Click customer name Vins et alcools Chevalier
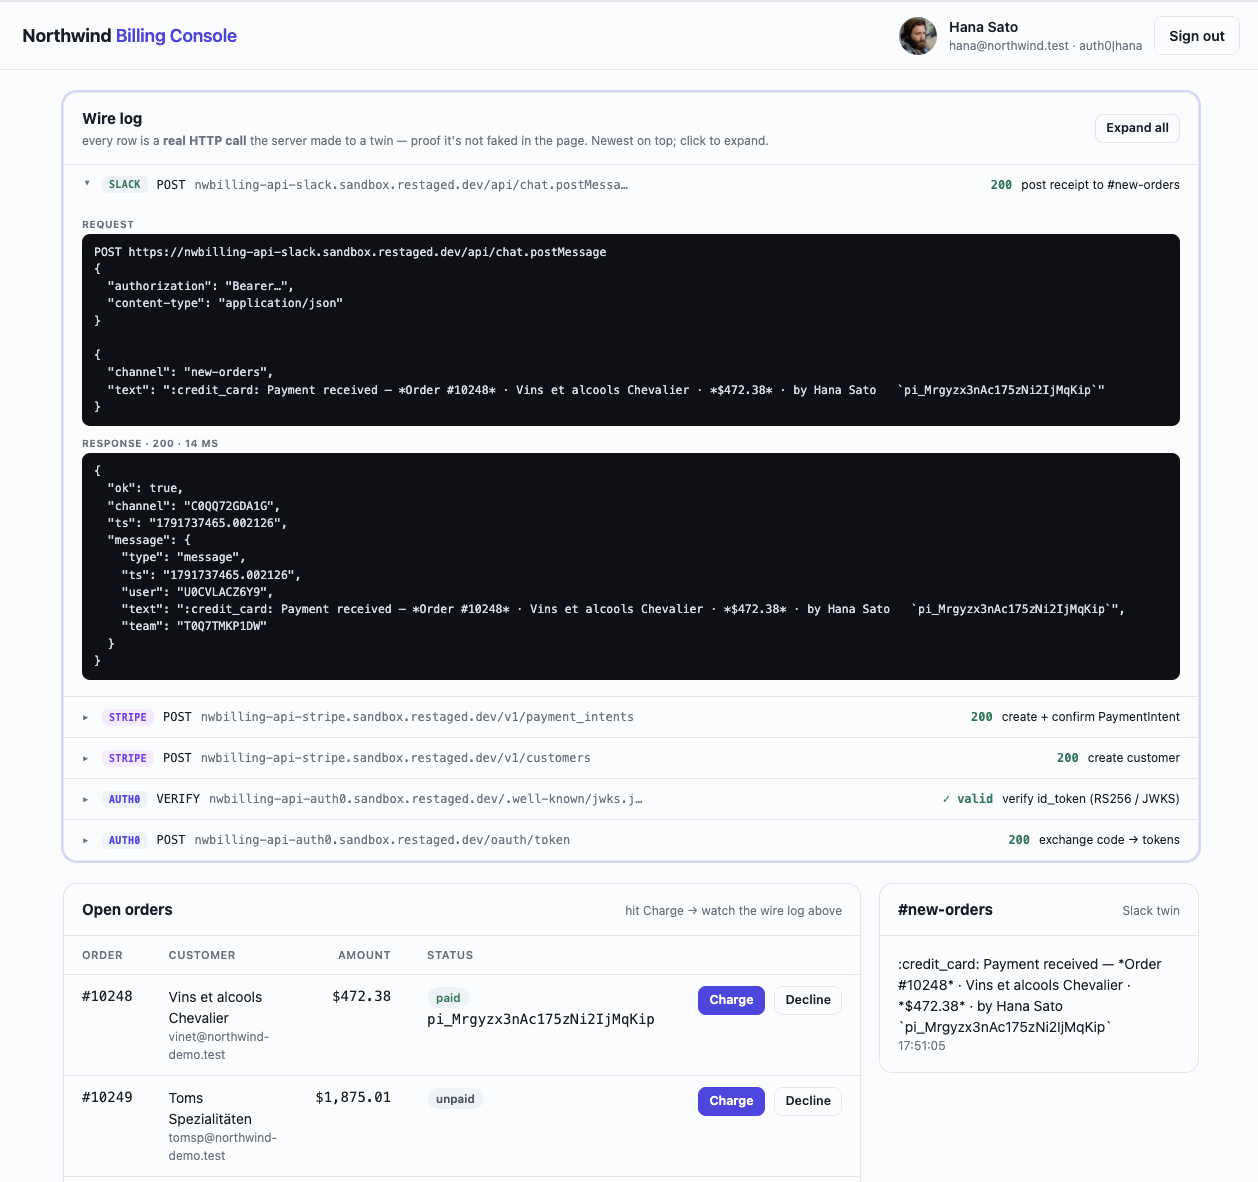This screenshot has height=1182, width=1258. [x=215, y=1008]
